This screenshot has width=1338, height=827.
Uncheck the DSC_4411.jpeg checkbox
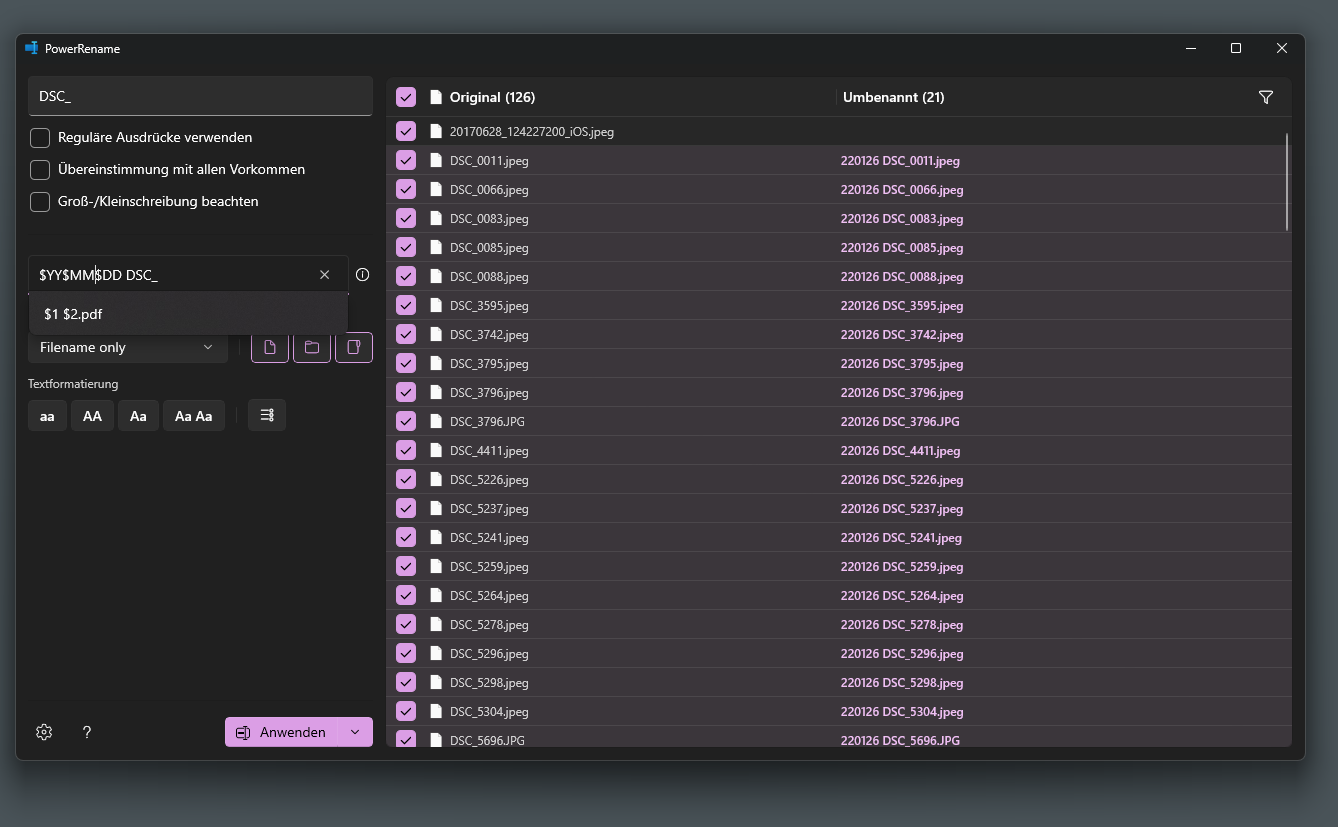(x=406, y=450)
